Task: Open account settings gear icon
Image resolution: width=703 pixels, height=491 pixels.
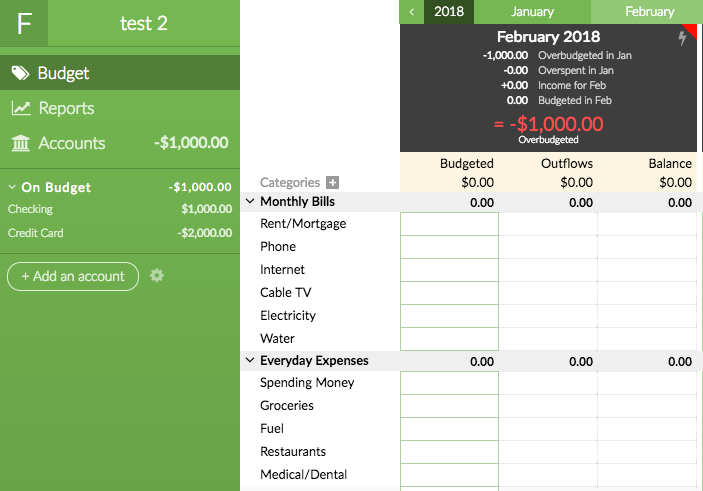Action: pos(156,275)
